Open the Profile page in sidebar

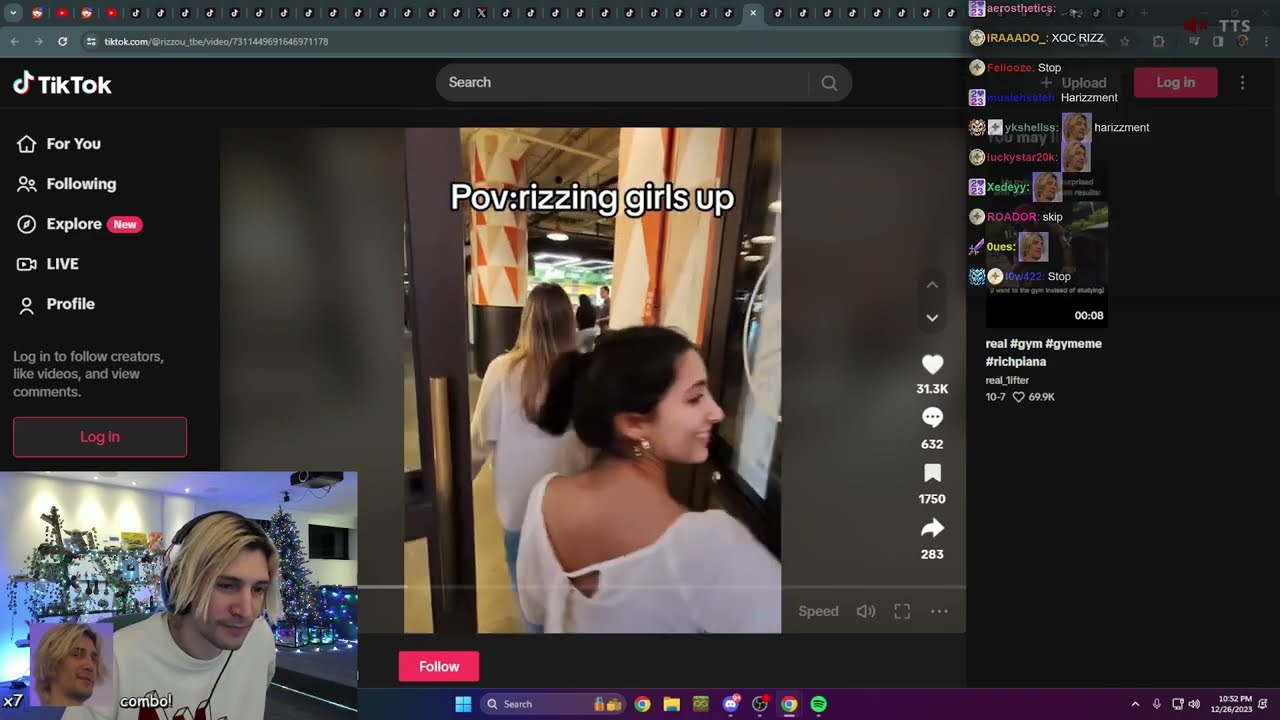click(x=56, y=304)
